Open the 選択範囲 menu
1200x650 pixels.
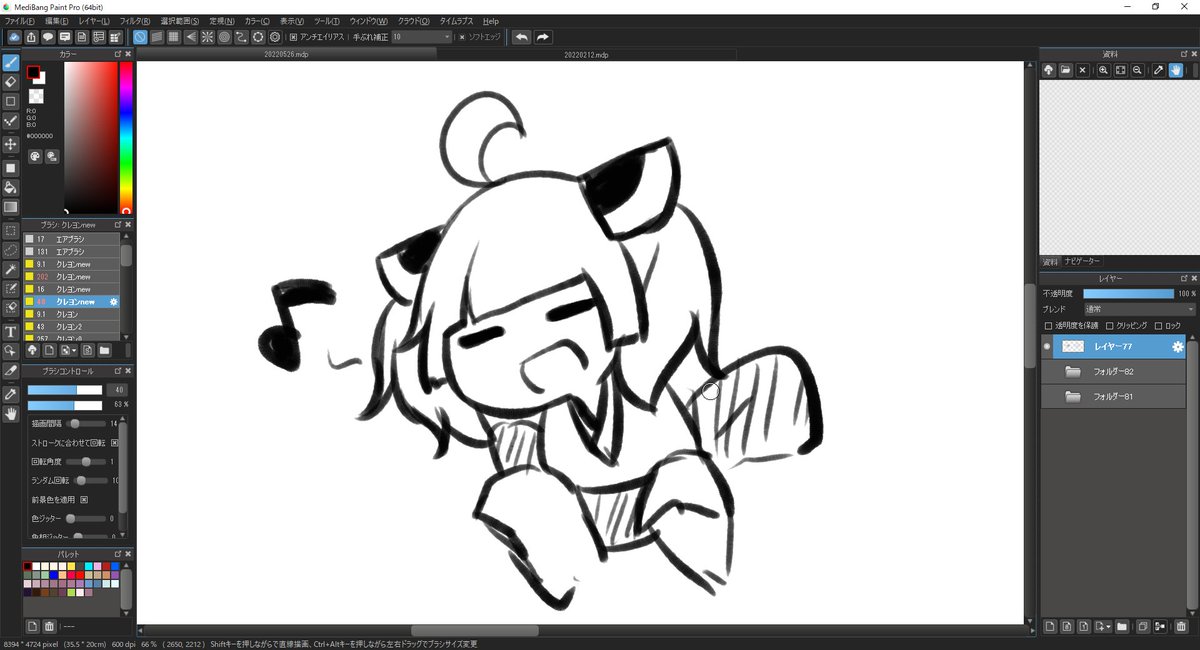pyautogui.click(x=179, y=20)
